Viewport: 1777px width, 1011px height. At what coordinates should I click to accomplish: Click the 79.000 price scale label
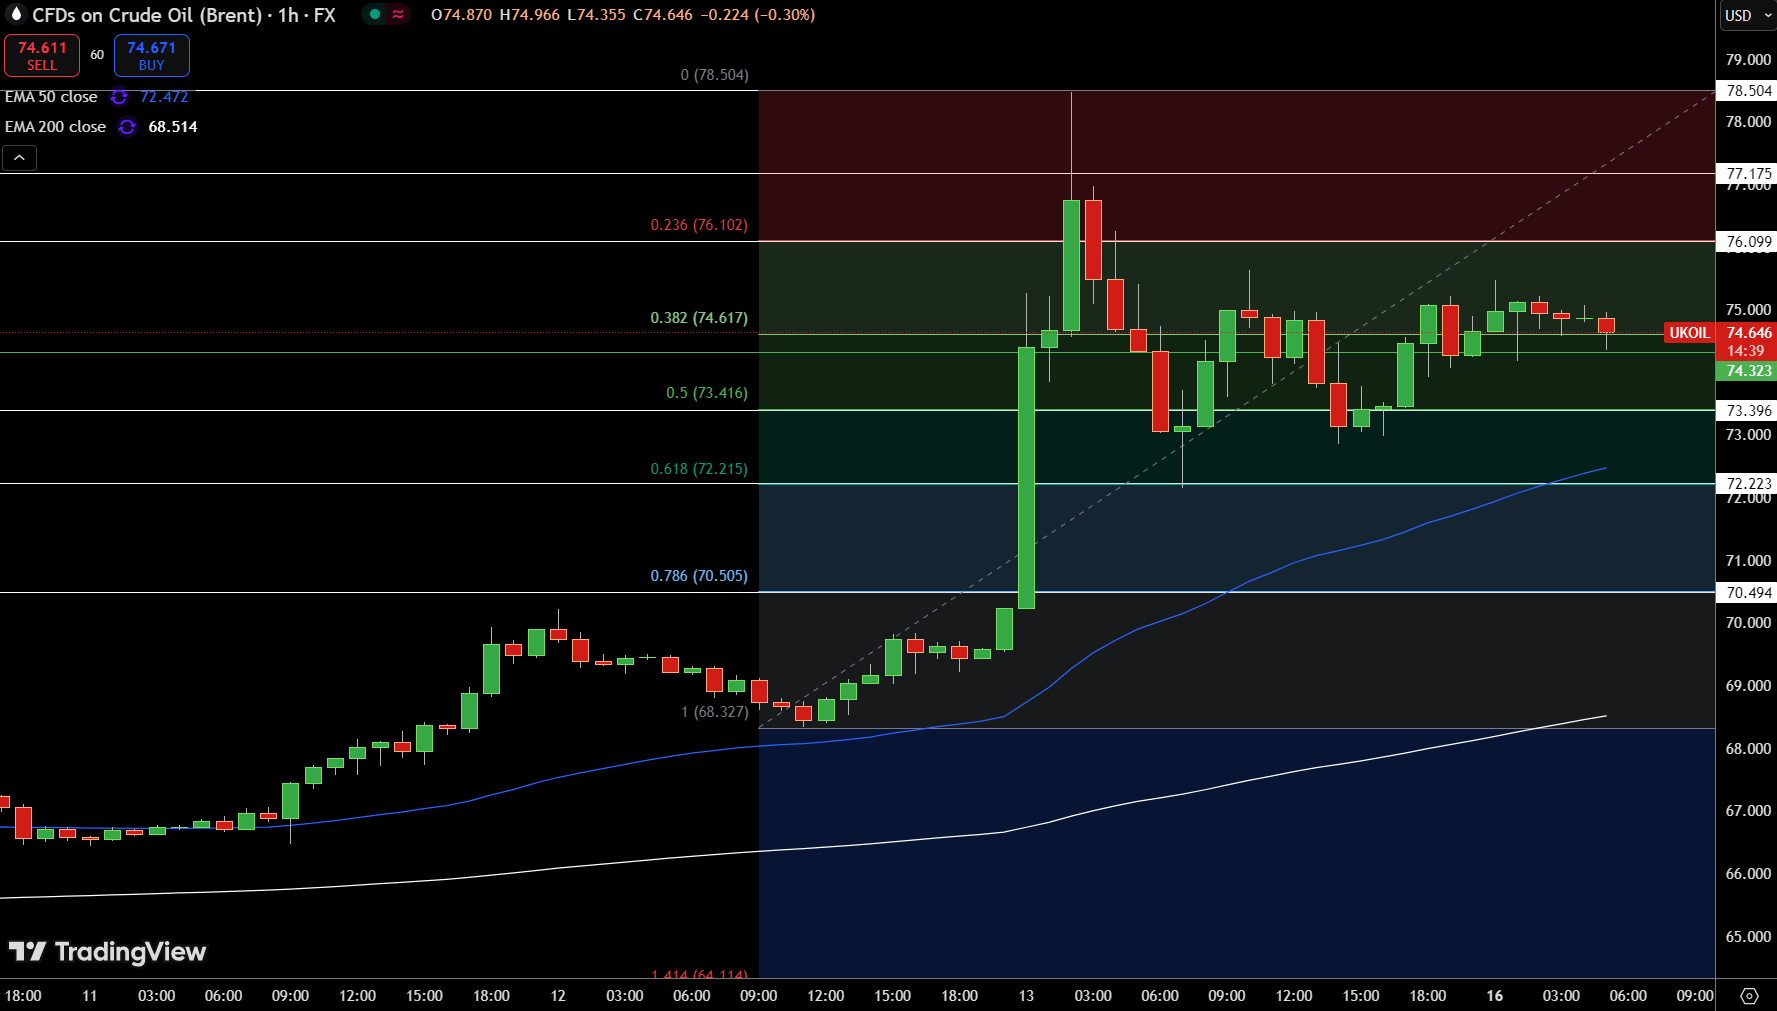(1748, 60)
